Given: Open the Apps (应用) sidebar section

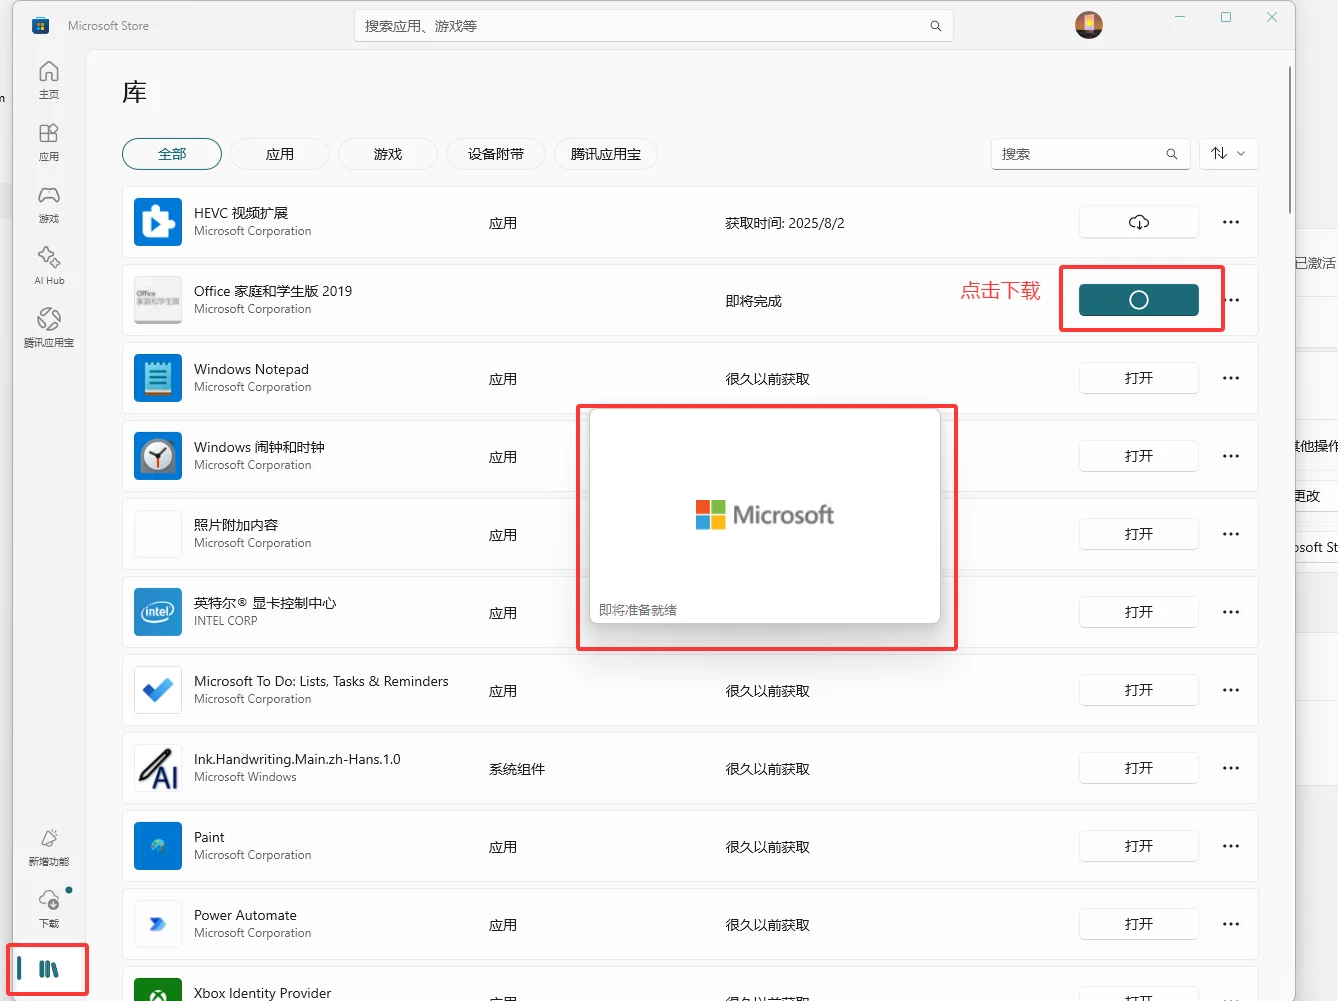Looking at the screenshot, I should (49, 142).
